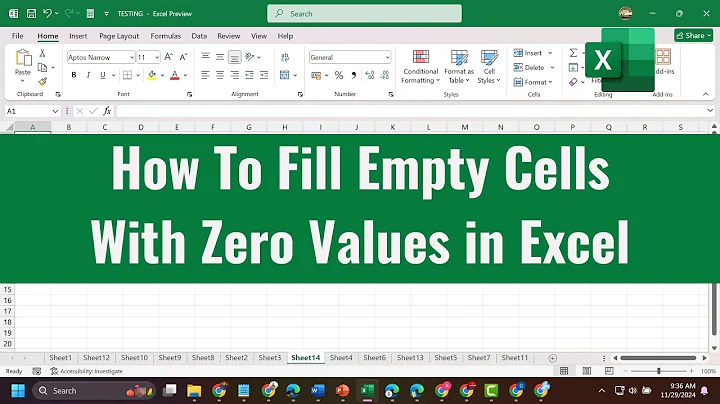Image resolution: width=720 pixels, height=404 pixels.
Task: Open the font name dropdown Aptos Narrow
Action: [132, 57]
